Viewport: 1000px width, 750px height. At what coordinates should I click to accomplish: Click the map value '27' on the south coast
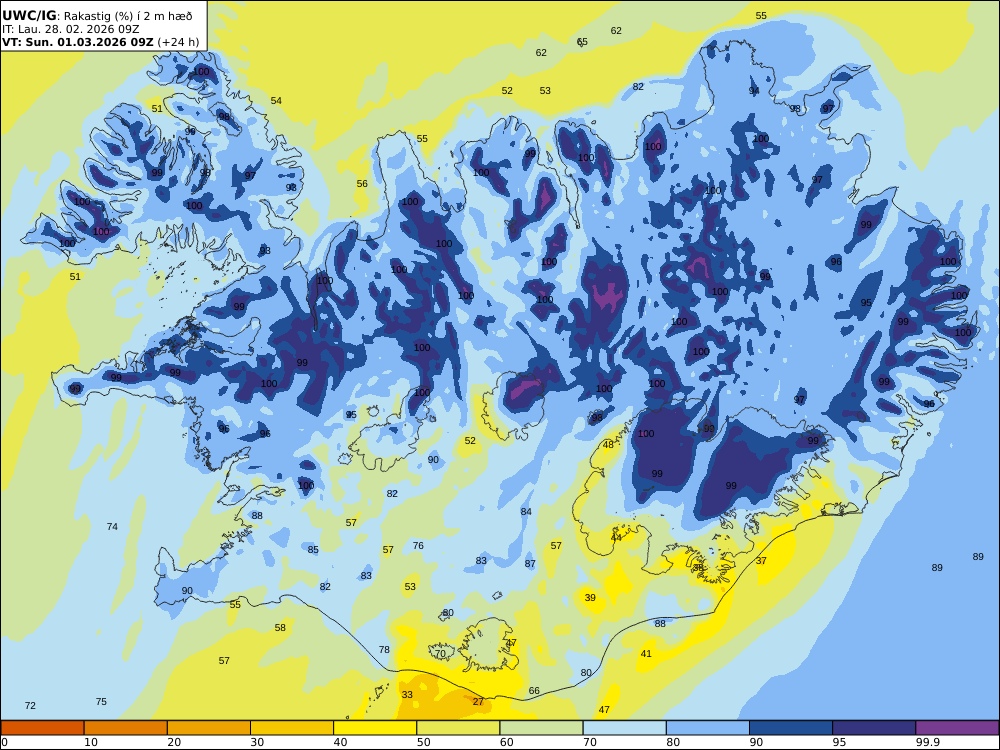tap(478, 702)
